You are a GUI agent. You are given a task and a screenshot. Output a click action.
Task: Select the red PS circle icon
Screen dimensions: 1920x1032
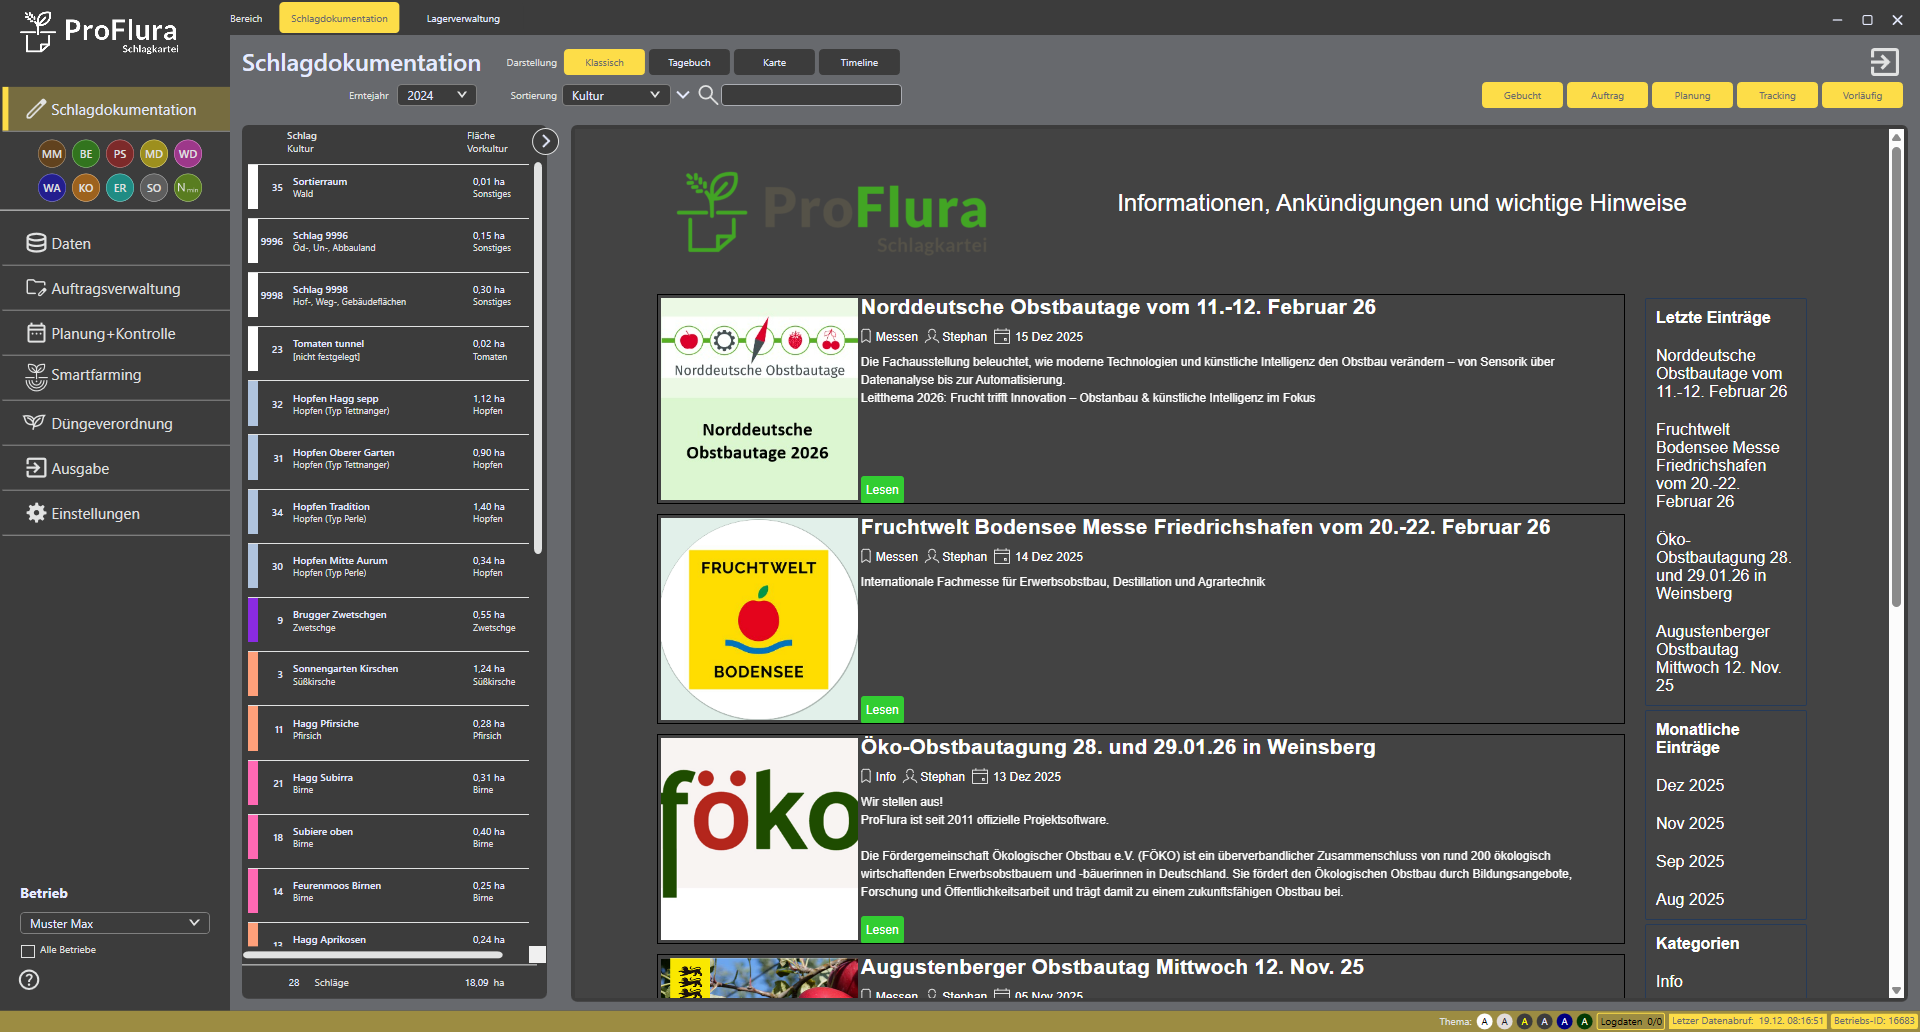point(120,154)
